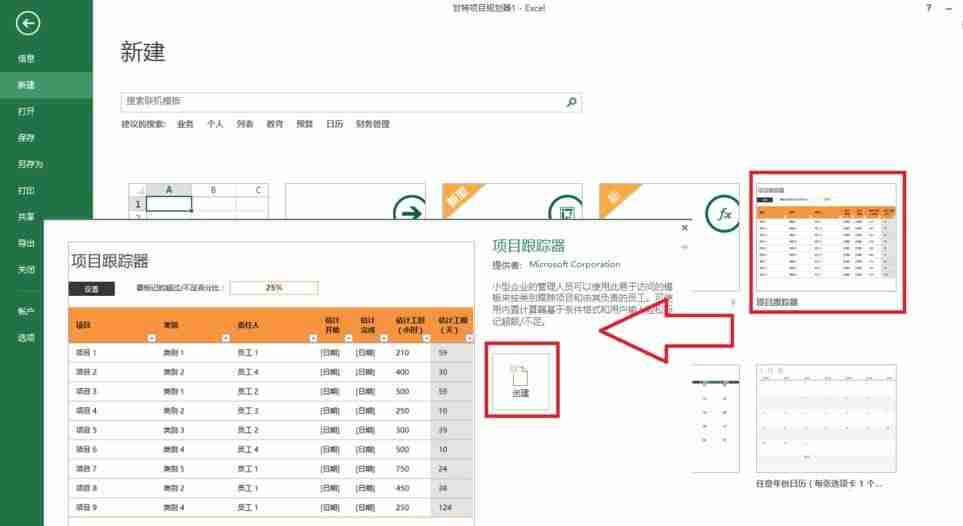The image size is (963, 526).
Task: Click the 预算 suggested search link
Action: coord(305,124)
